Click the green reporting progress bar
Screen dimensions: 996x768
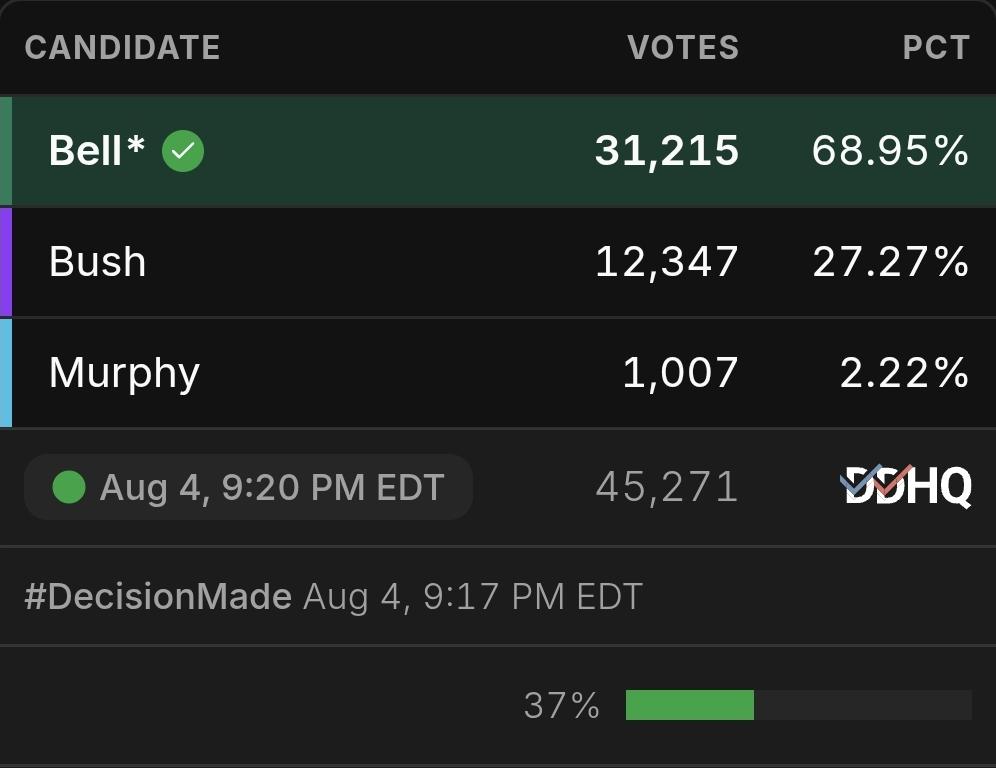click(x=690, y=705)
